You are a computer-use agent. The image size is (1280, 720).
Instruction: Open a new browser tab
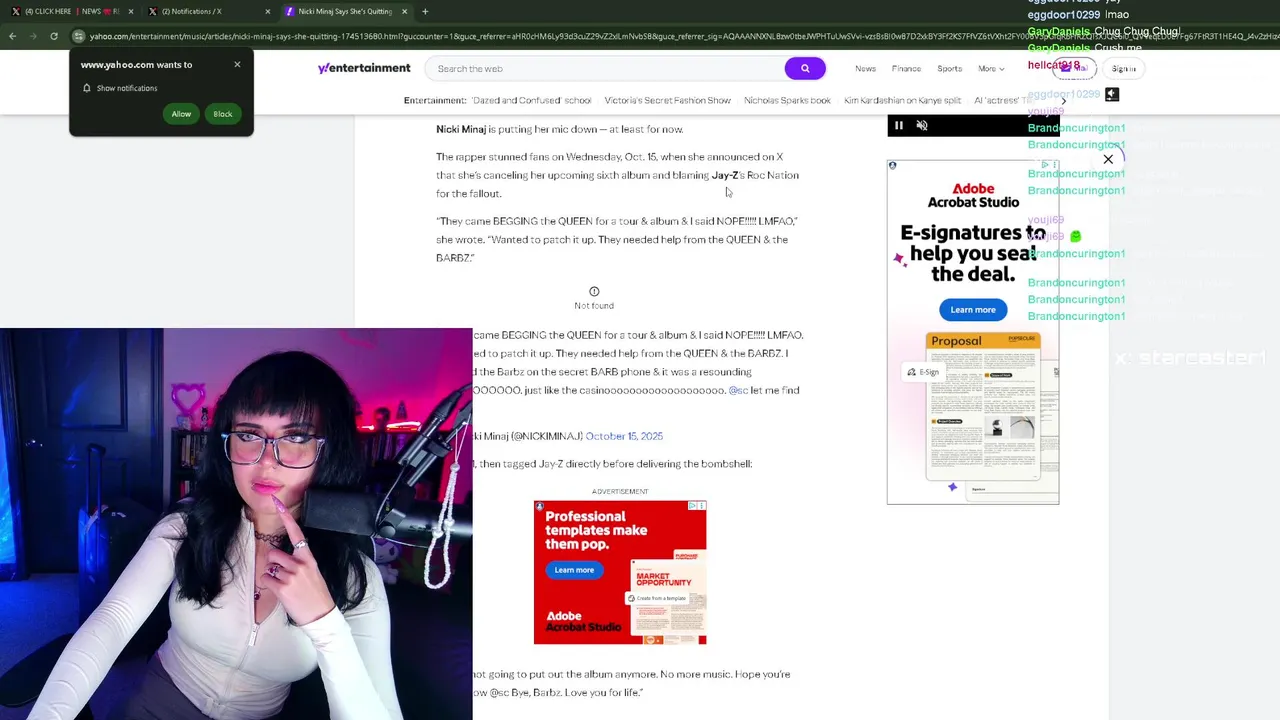[x=425, y=11]
